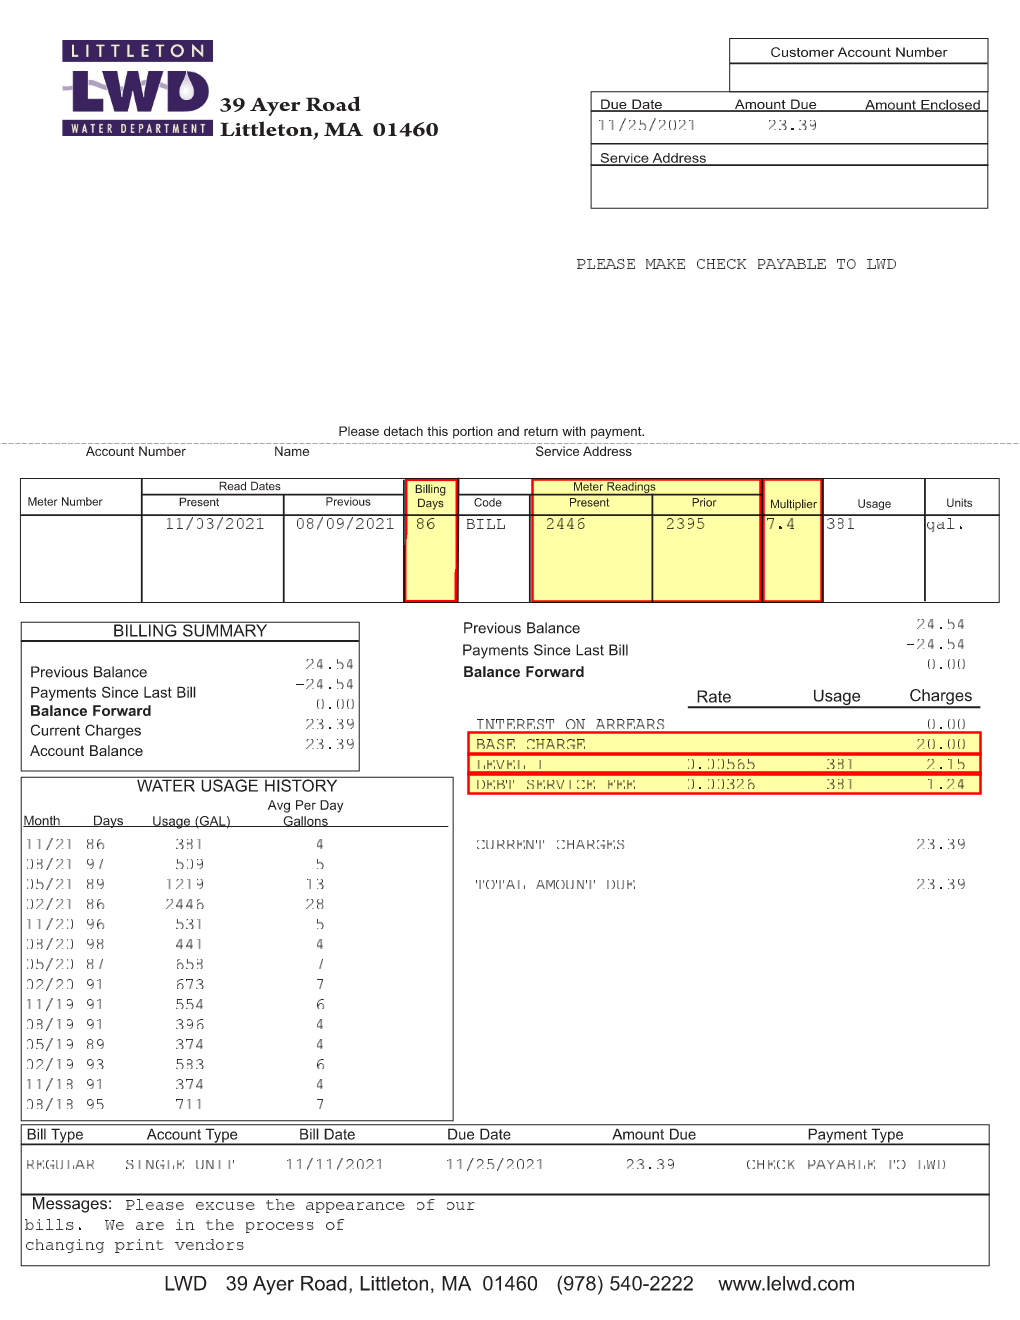Click the 'Read Dates' header
The width and height of the screenshot is (1020, 1320).
point(250,486)
